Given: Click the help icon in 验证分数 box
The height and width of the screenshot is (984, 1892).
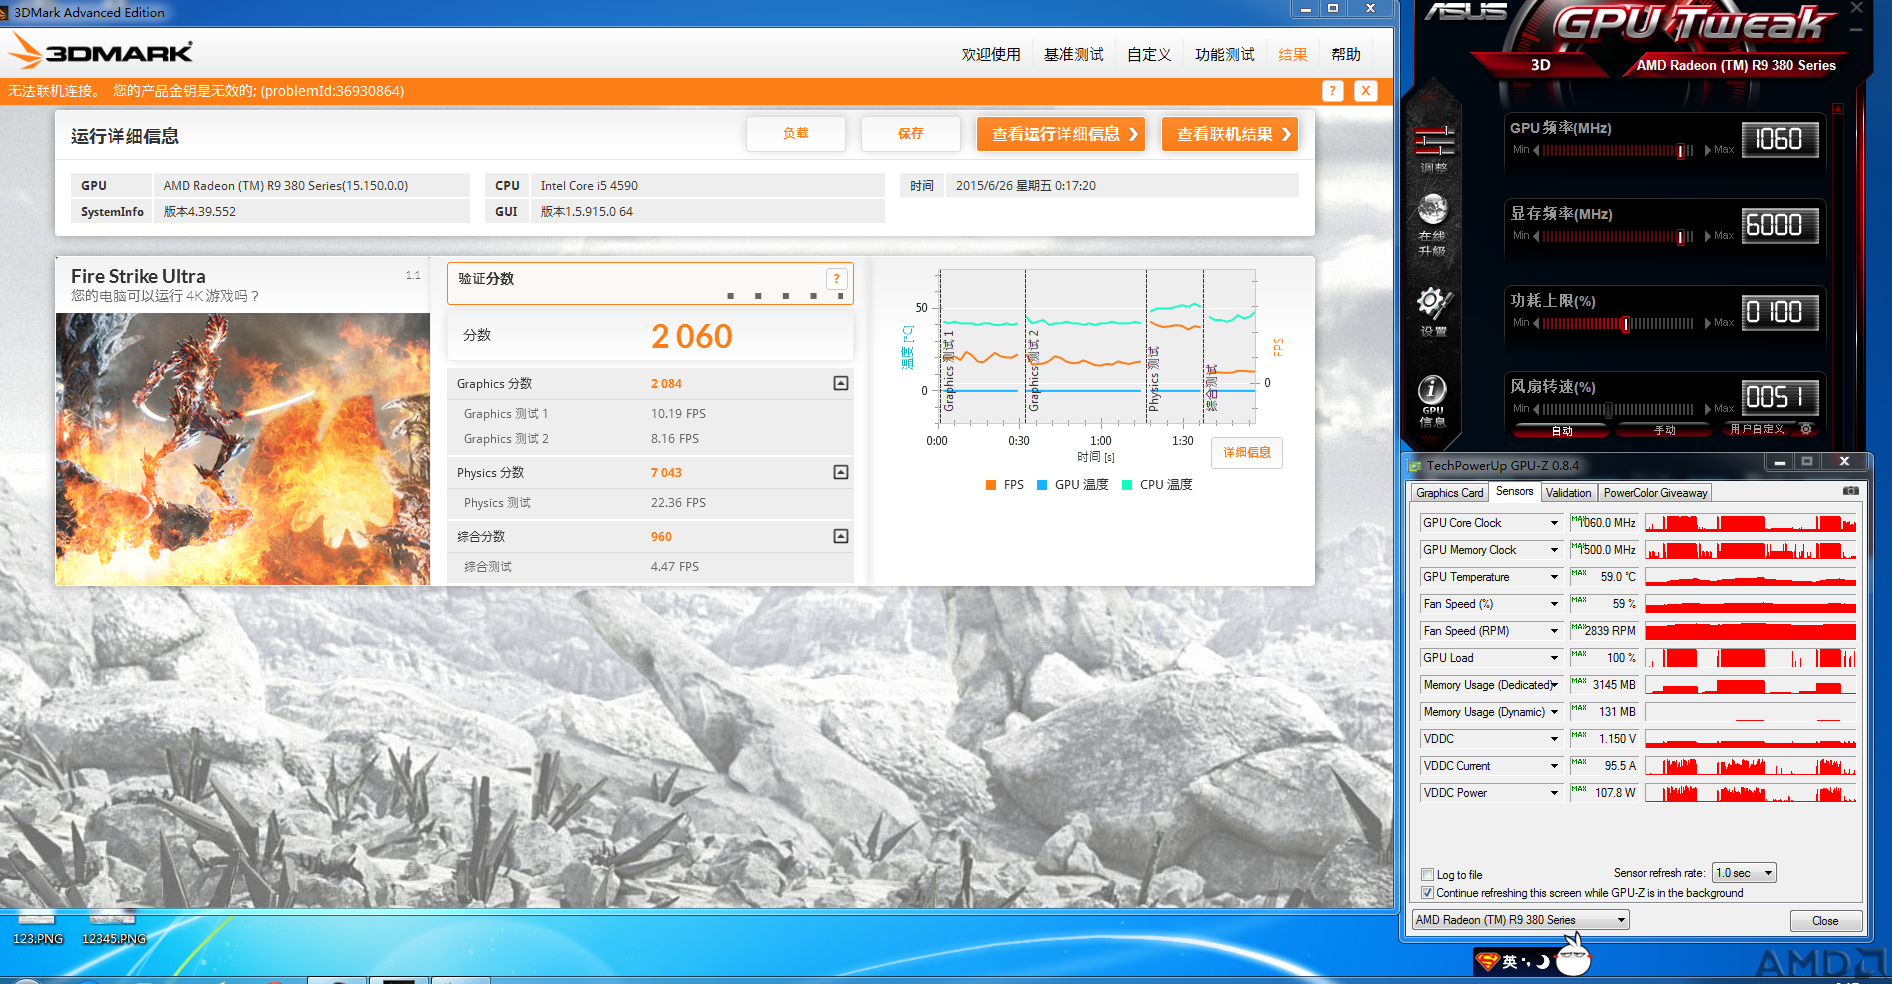Looking at the screenshot, I should click(836, 279).
